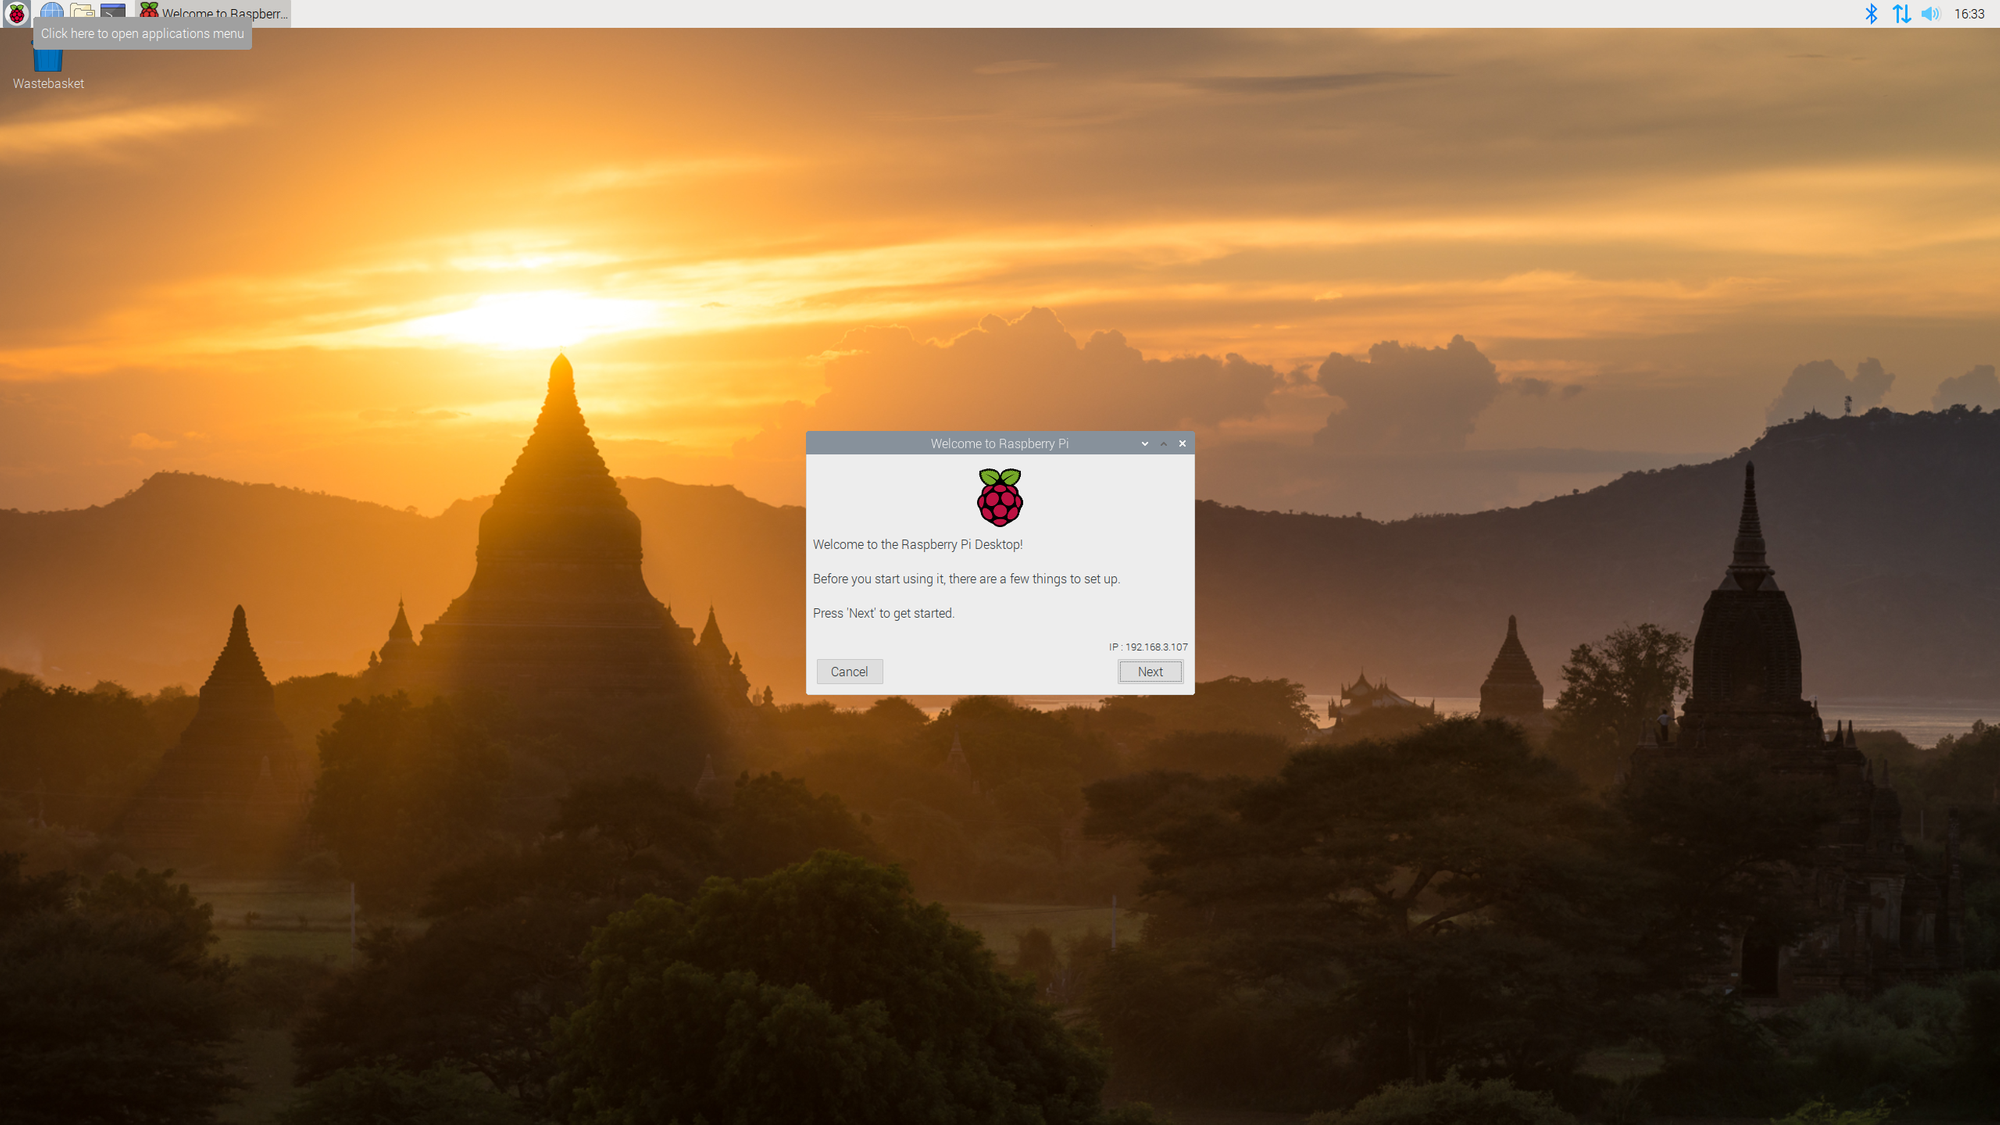This screenshot has height=1125, width=2000.
Task: Click the Wastebasket desktop icon
Action: [x=48, y=62]
